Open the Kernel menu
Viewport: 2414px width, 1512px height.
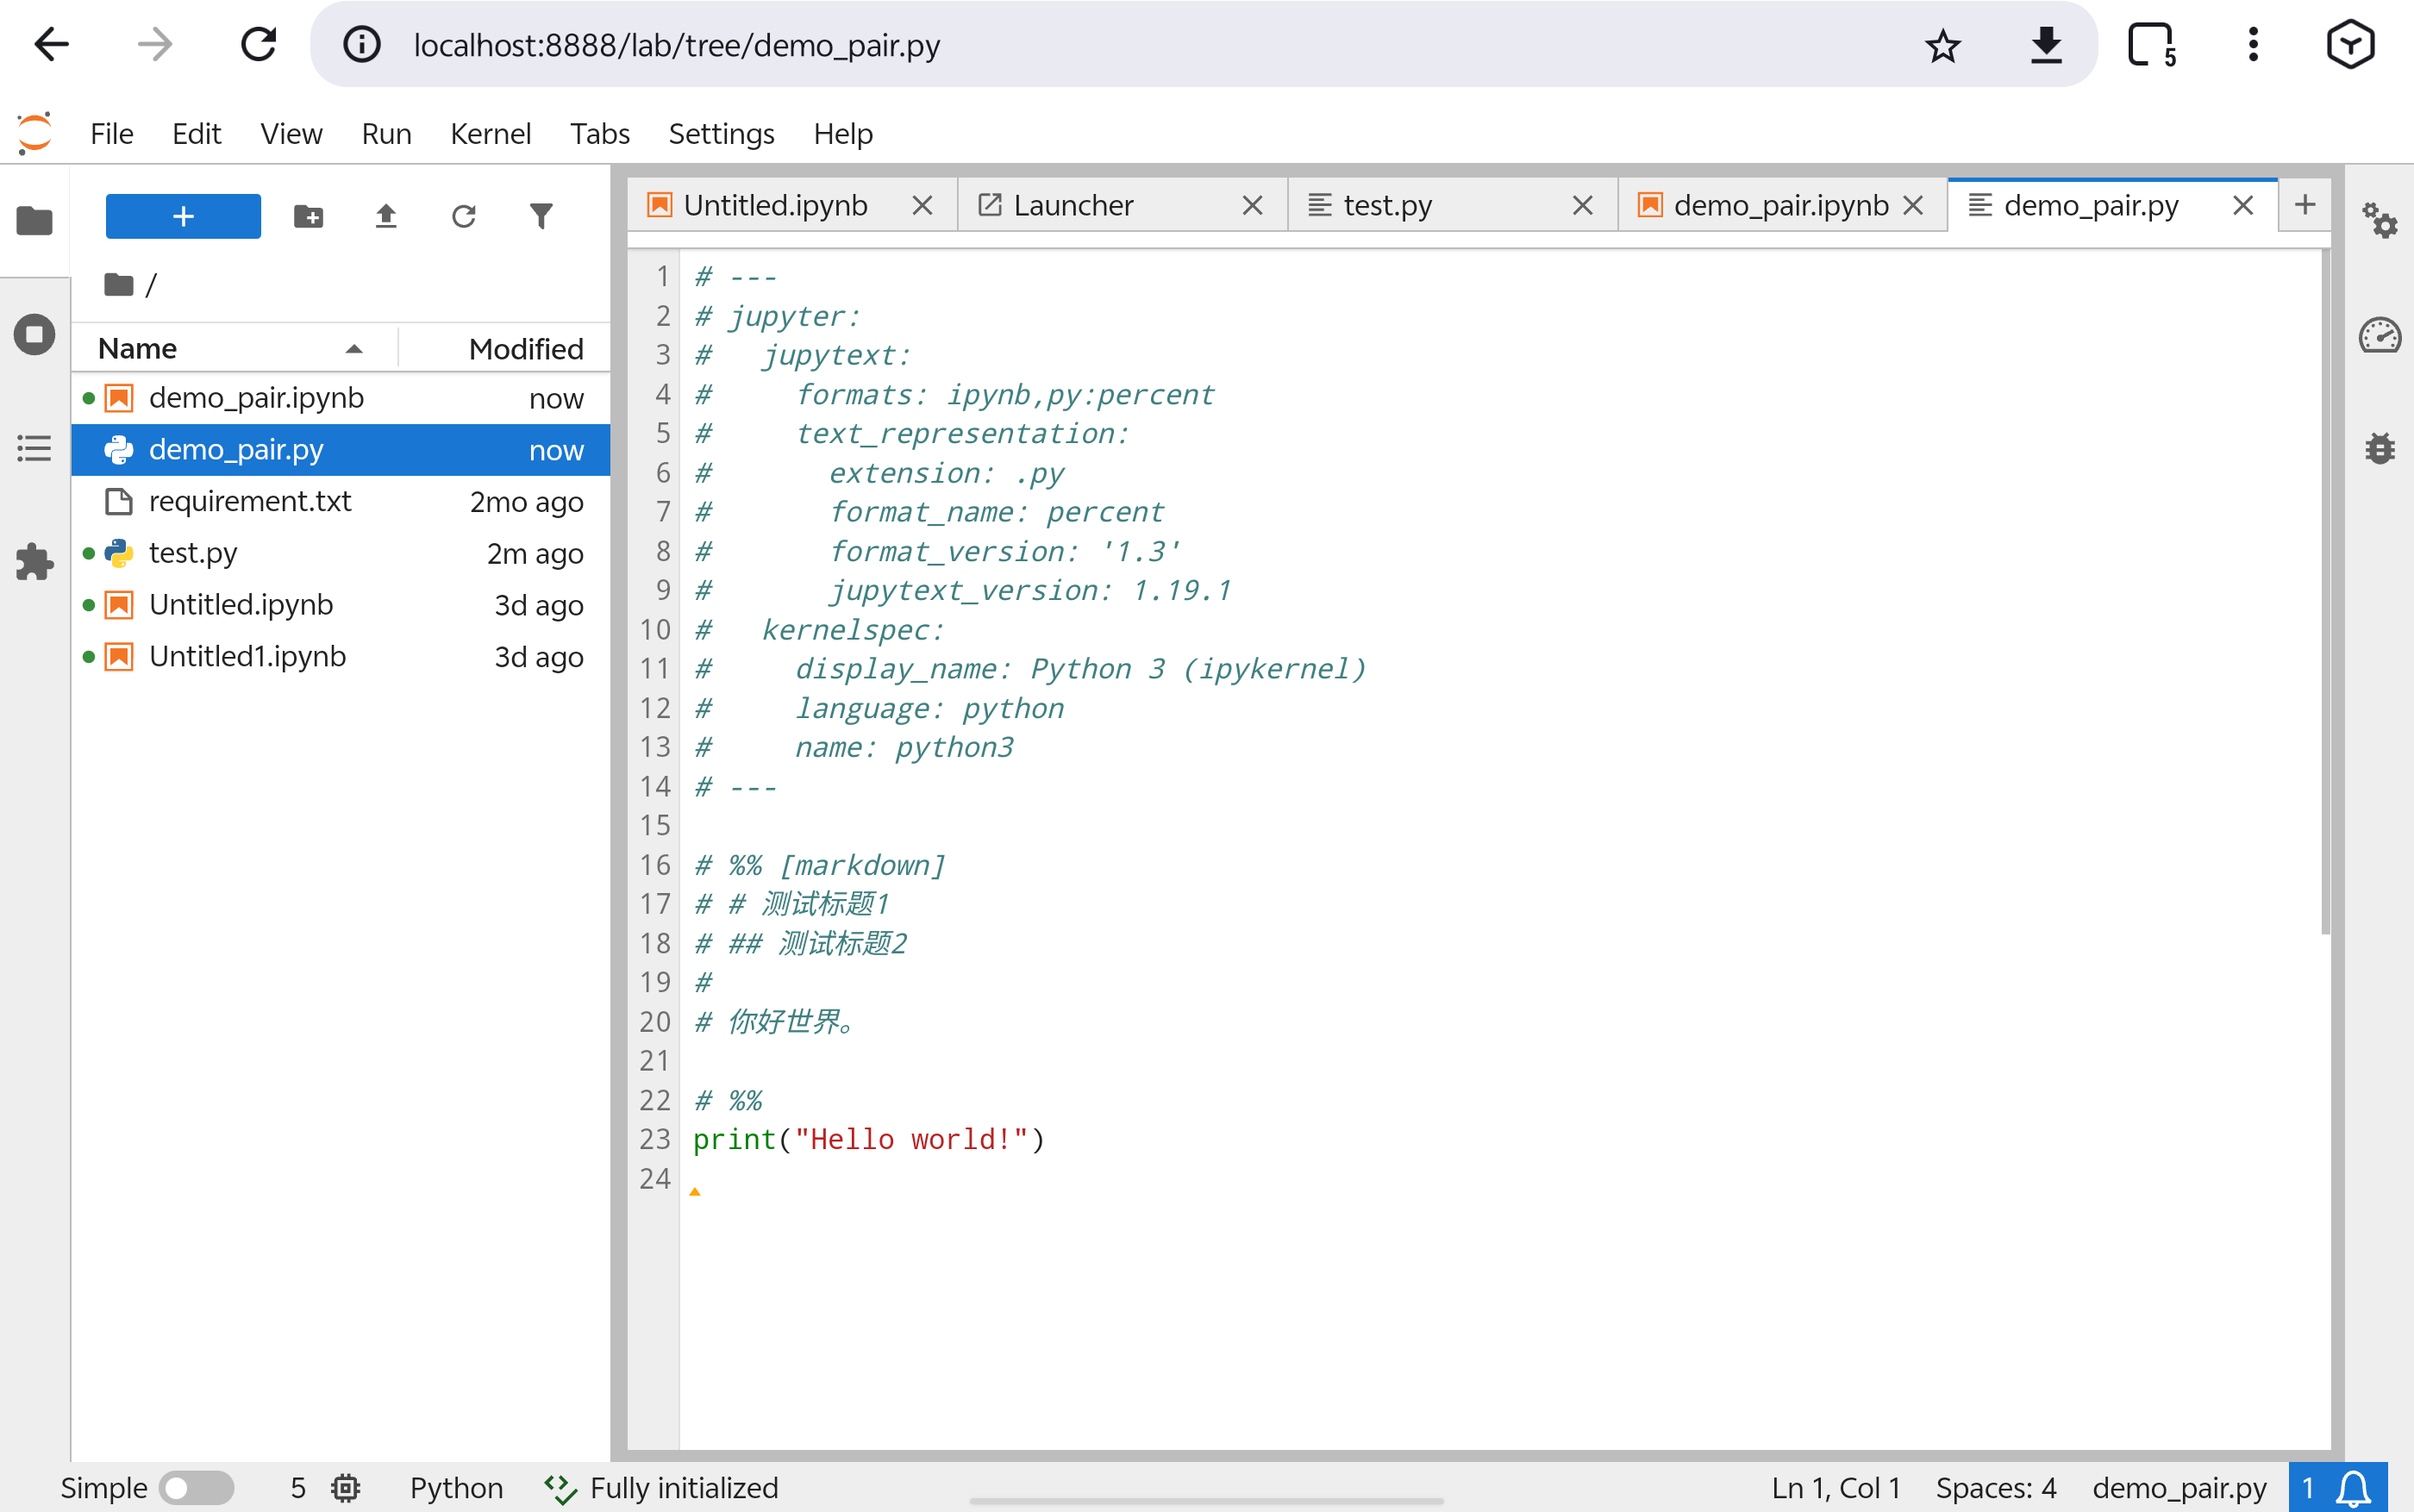click(x=490, y=133)
